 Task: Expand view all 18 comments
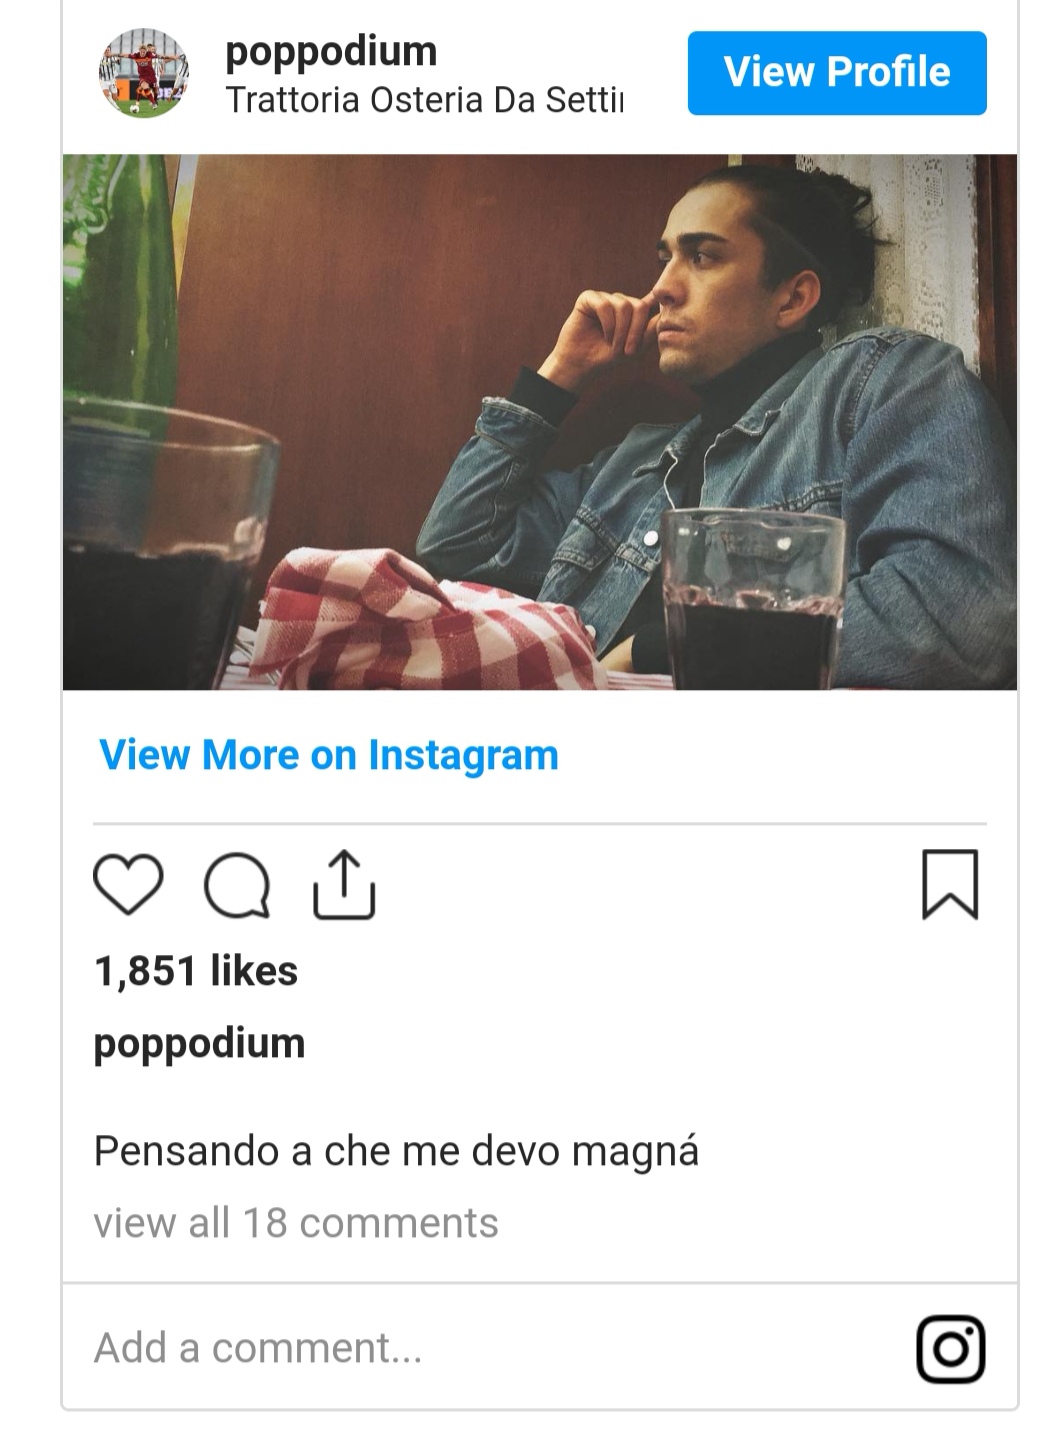tap(296, 1223)
